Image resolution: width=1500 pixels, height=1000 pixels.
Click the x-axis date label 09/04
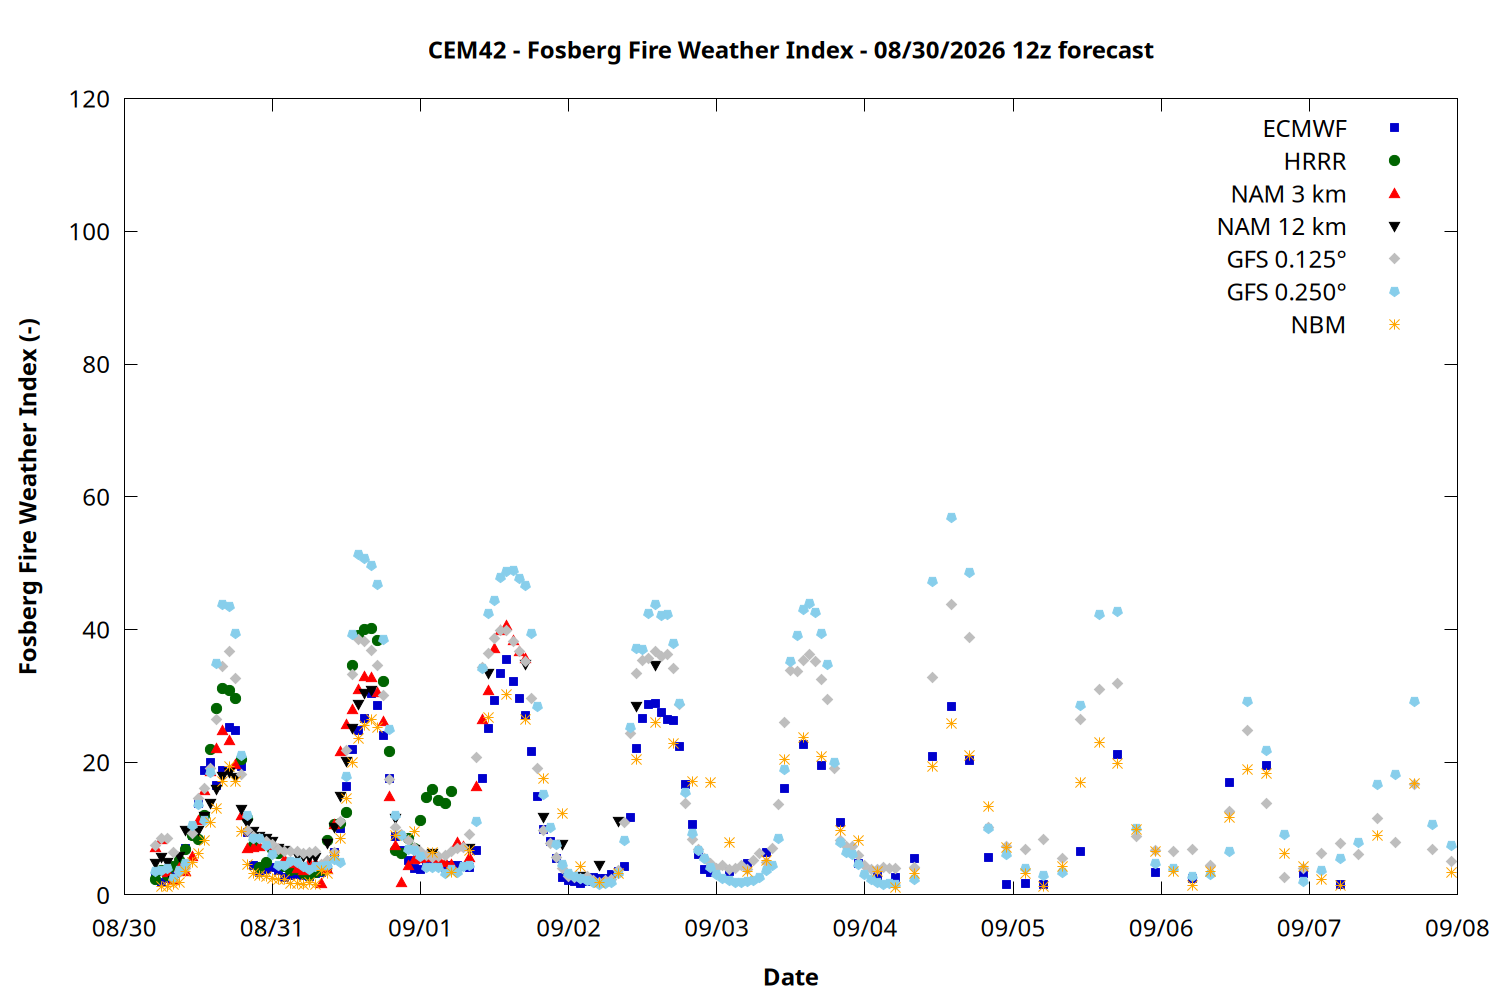pos(865,928)
